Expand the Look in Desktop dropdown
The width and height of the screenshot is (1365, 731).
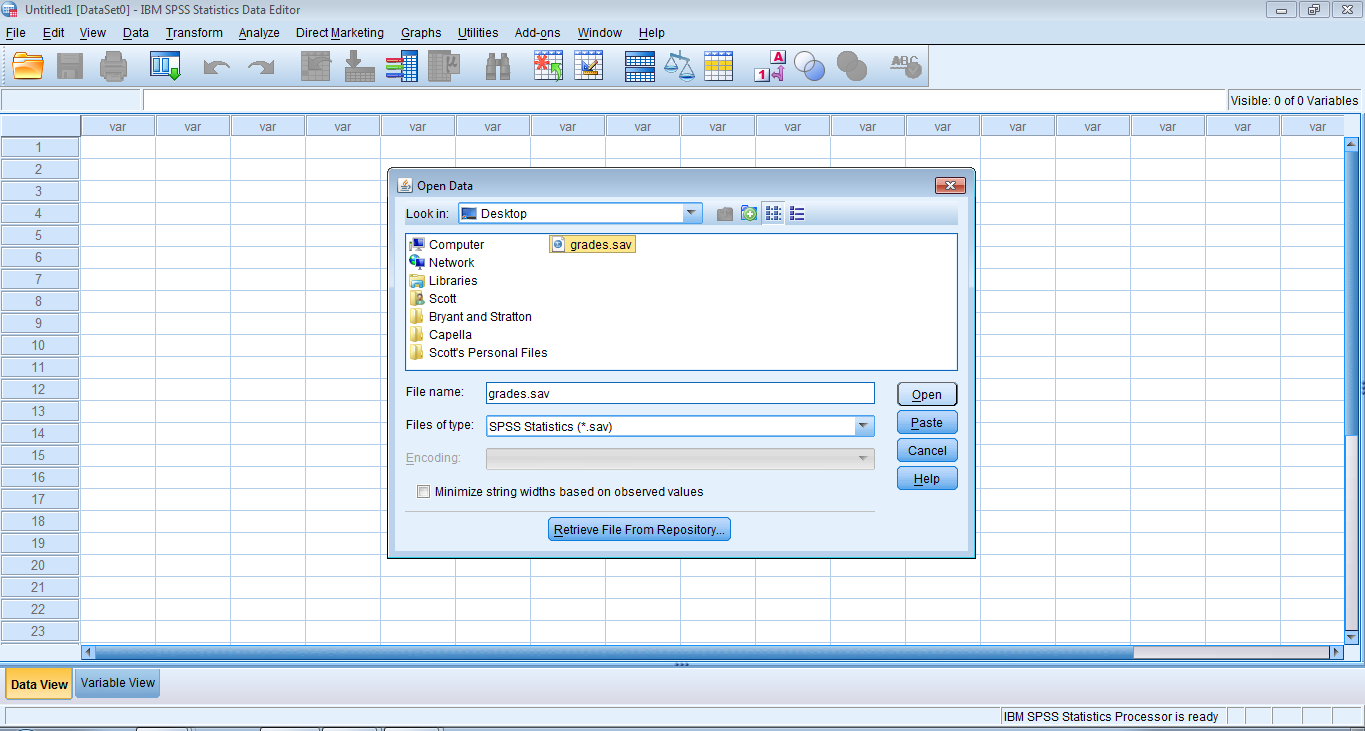pyautogui.click(x=692, y=214)
